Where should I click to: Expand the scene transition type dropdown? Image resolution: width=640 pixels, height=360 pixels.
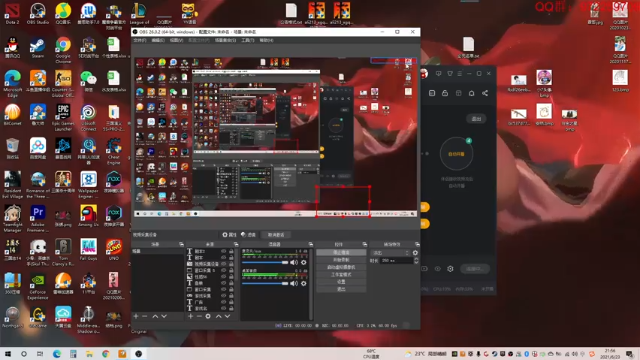click(390, 253)
